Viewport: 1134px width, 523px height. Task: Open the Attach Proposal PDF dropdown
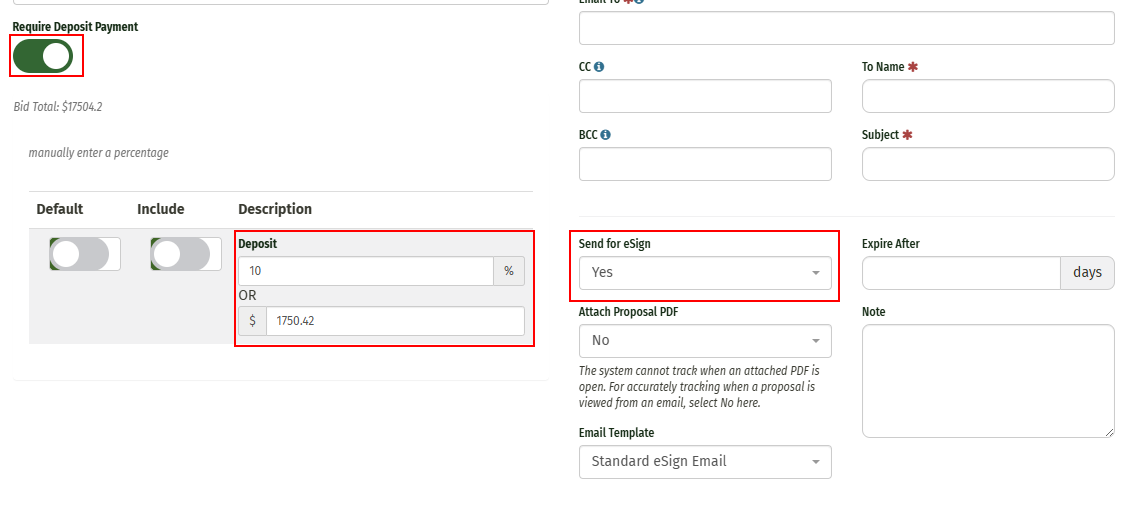(x=704, y=340)
